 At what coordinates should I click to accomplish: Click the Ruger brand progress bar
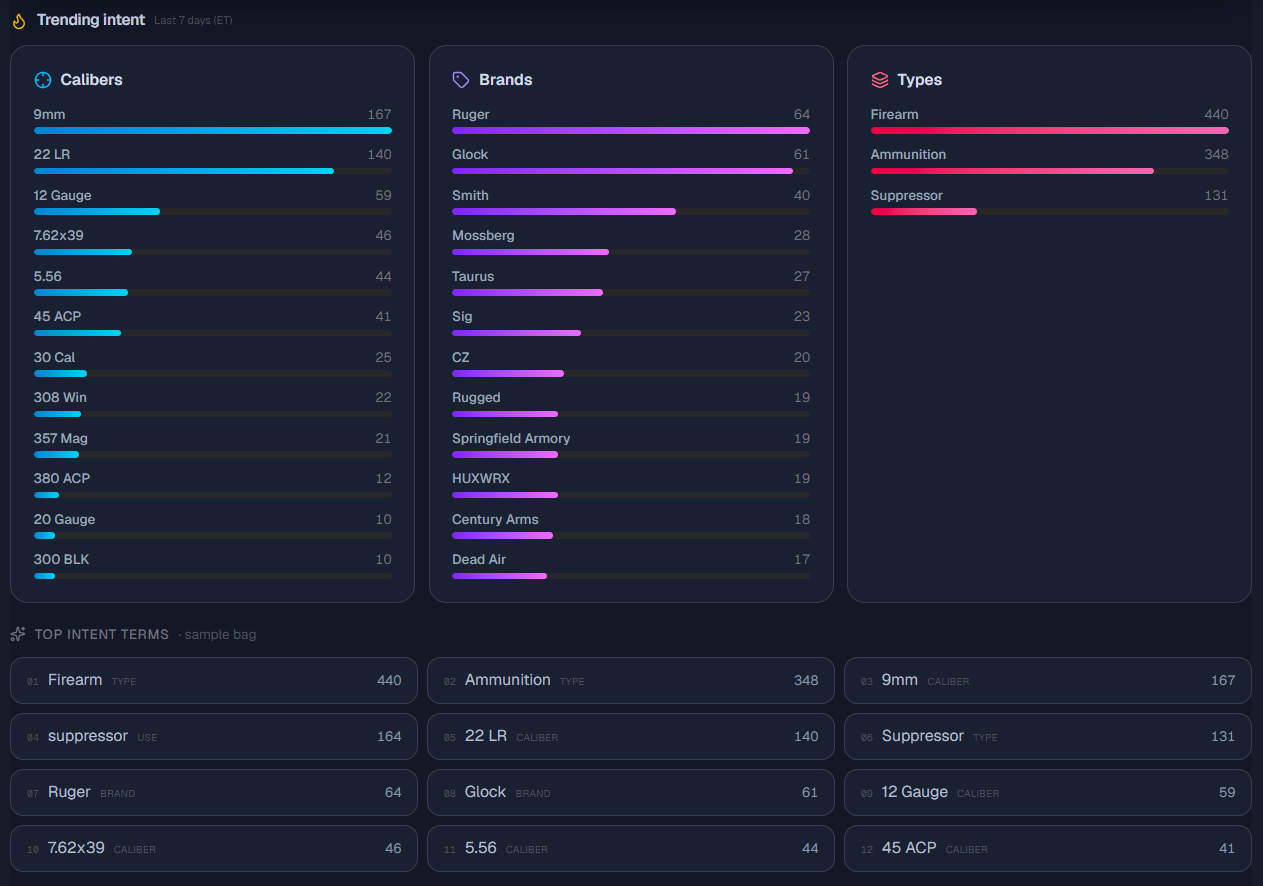[631, 130]
